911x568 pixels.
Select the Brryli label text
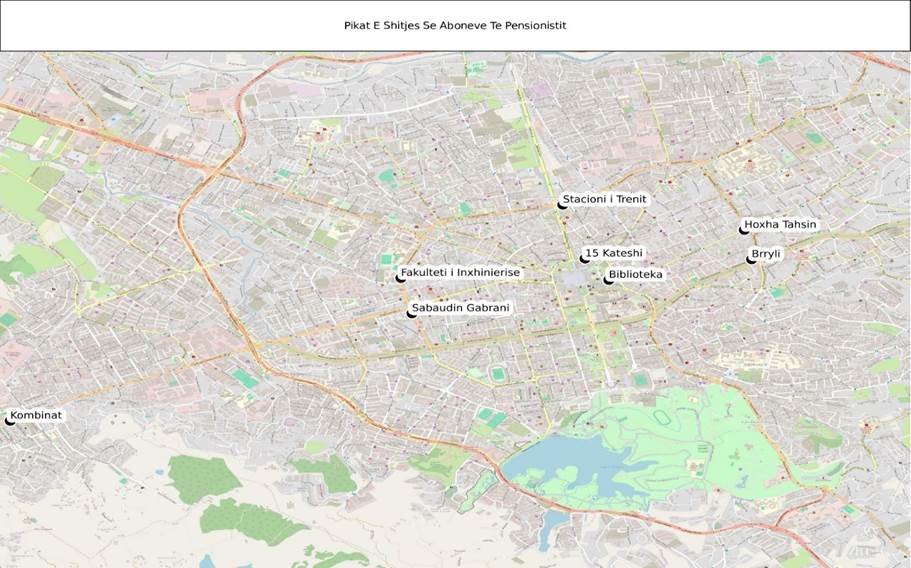click(766, 254)
